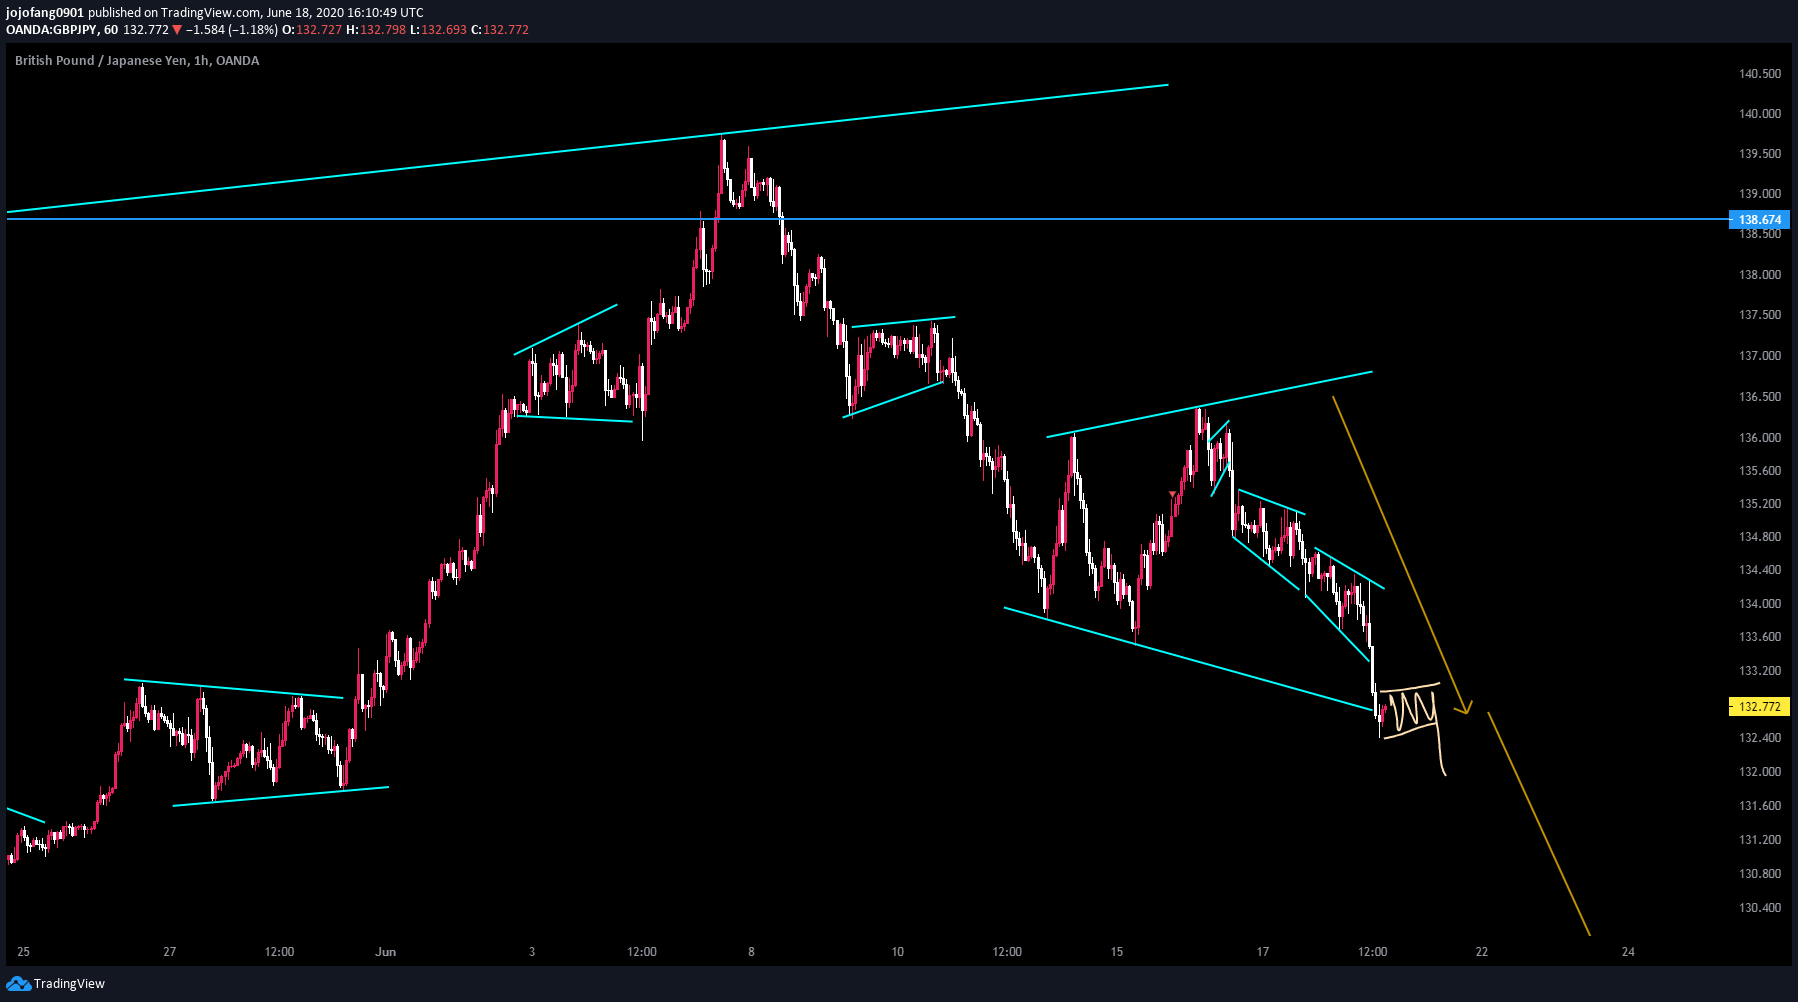The image size is (1798, 1002).
Task: Click the 133.600 price axis label
Action: pos(1760,637)
